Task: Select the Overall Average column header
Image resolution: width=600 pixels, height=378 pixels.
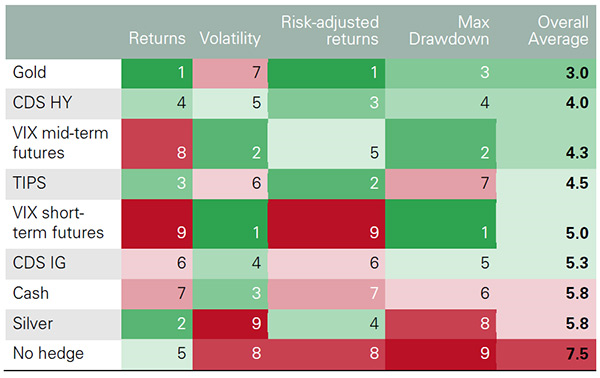Action: (558, 30)
